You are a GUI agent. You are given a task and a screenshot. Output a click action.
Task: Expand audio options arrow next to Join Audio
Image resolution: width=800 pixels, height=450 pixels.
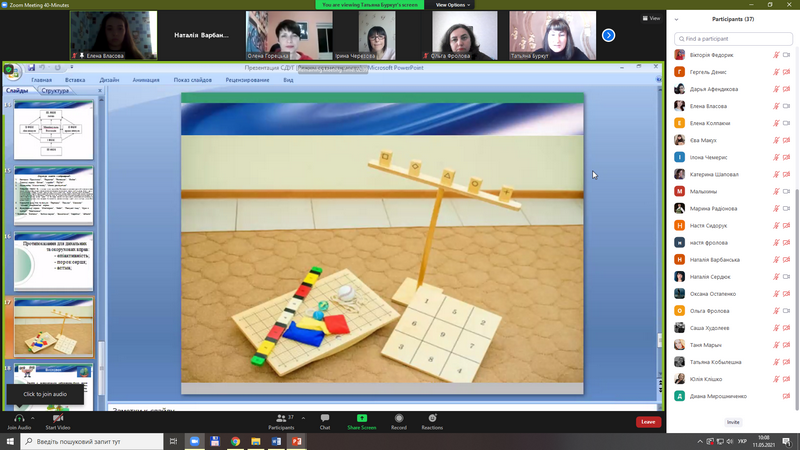coord(33,418)
